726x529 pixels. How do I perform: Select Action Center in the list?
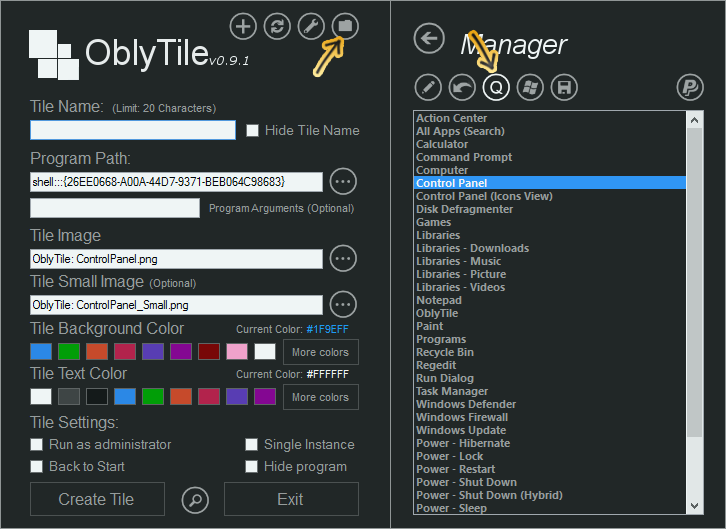(x=550, y=118)
